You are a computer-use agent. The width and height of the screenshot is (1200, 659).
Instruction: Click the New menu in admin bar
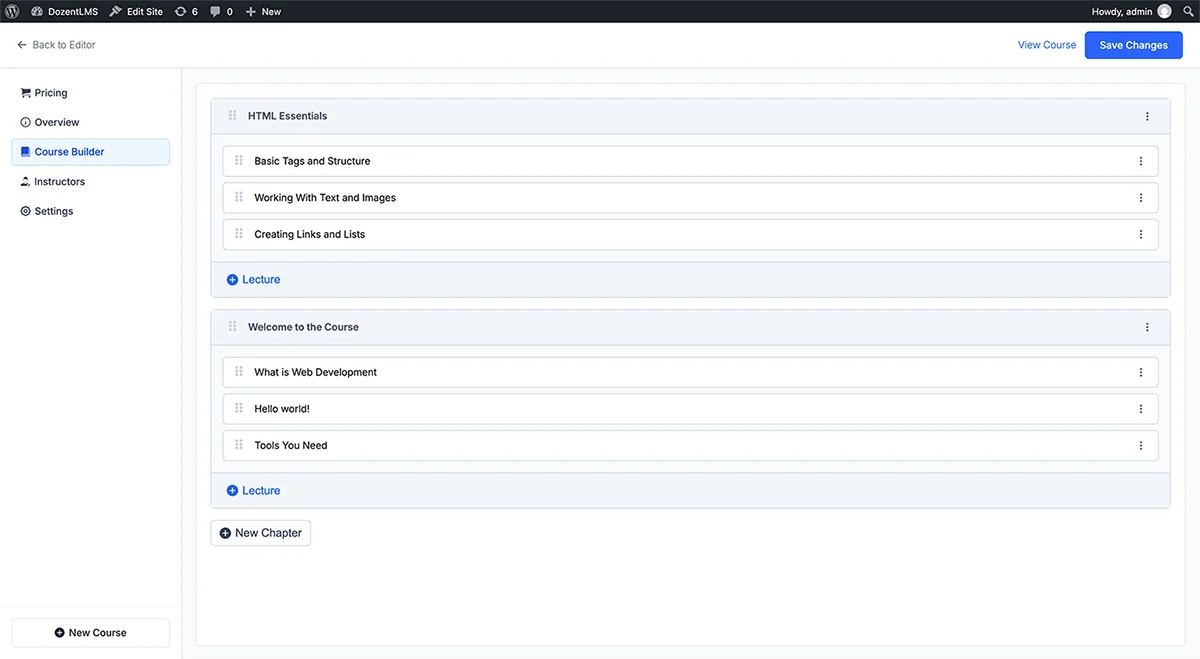point(263,12)
